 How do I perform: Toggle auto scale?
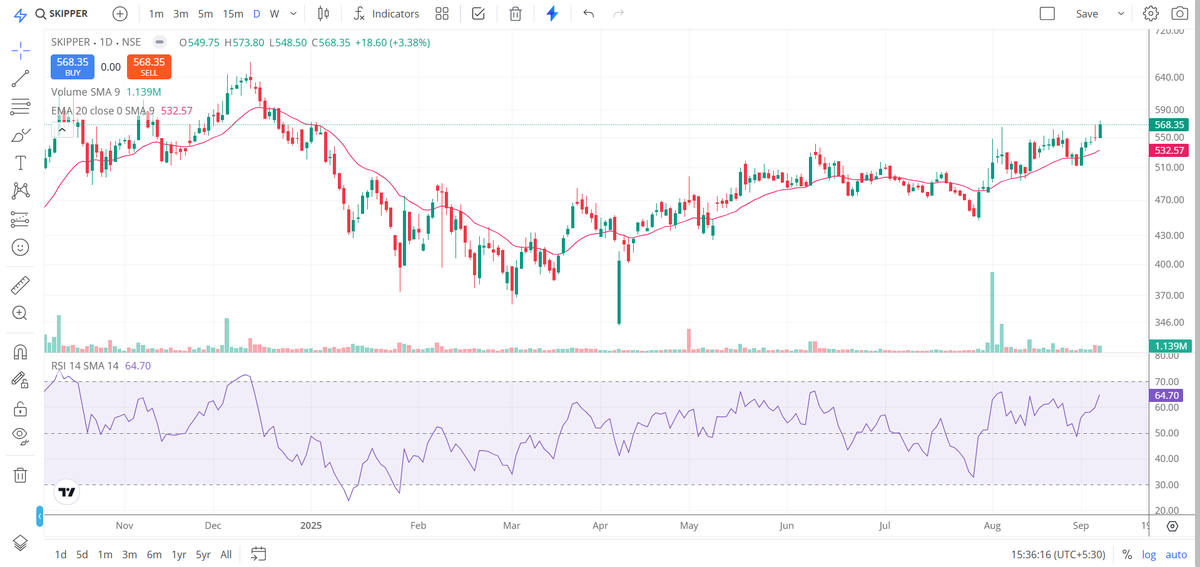click(1176, 554)
